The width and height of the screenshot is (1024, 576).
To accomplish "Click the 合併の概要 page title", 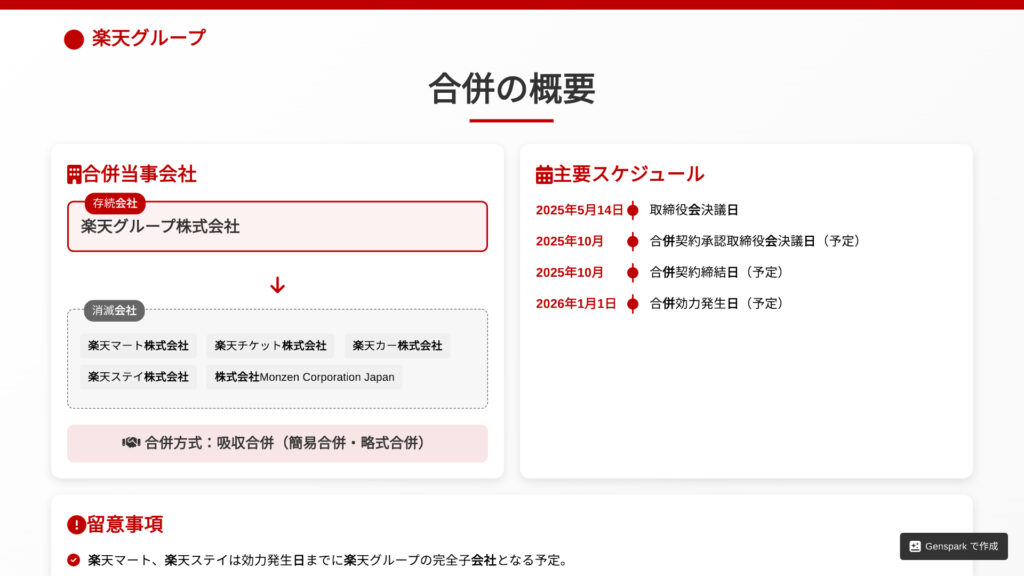I will 512,89.
